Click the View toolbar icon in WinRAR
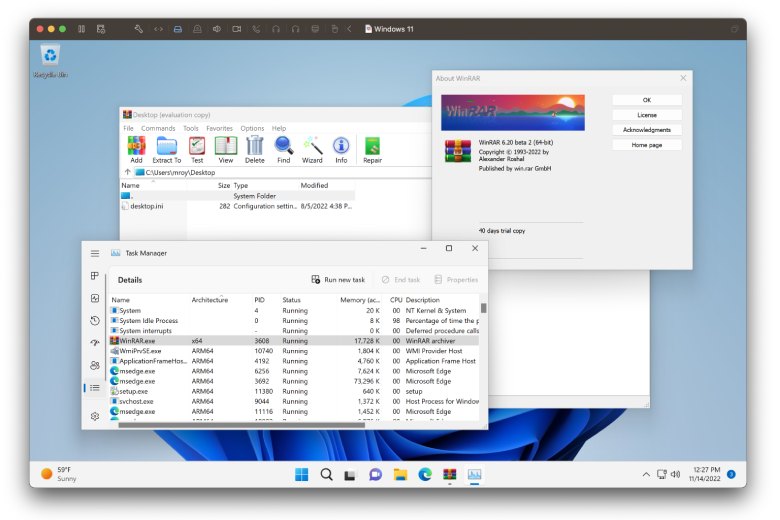The height and width of the screenshot is (520, 780). coord(226,150)
